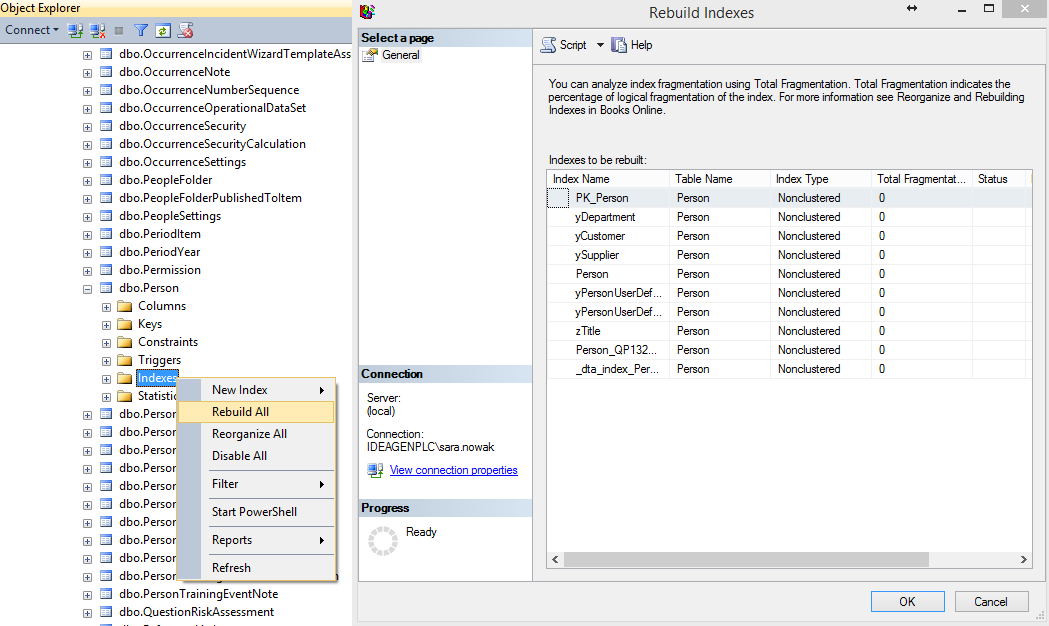
Task: Select the _dta_index_Per... index row
Action: [x=789, y=369]
